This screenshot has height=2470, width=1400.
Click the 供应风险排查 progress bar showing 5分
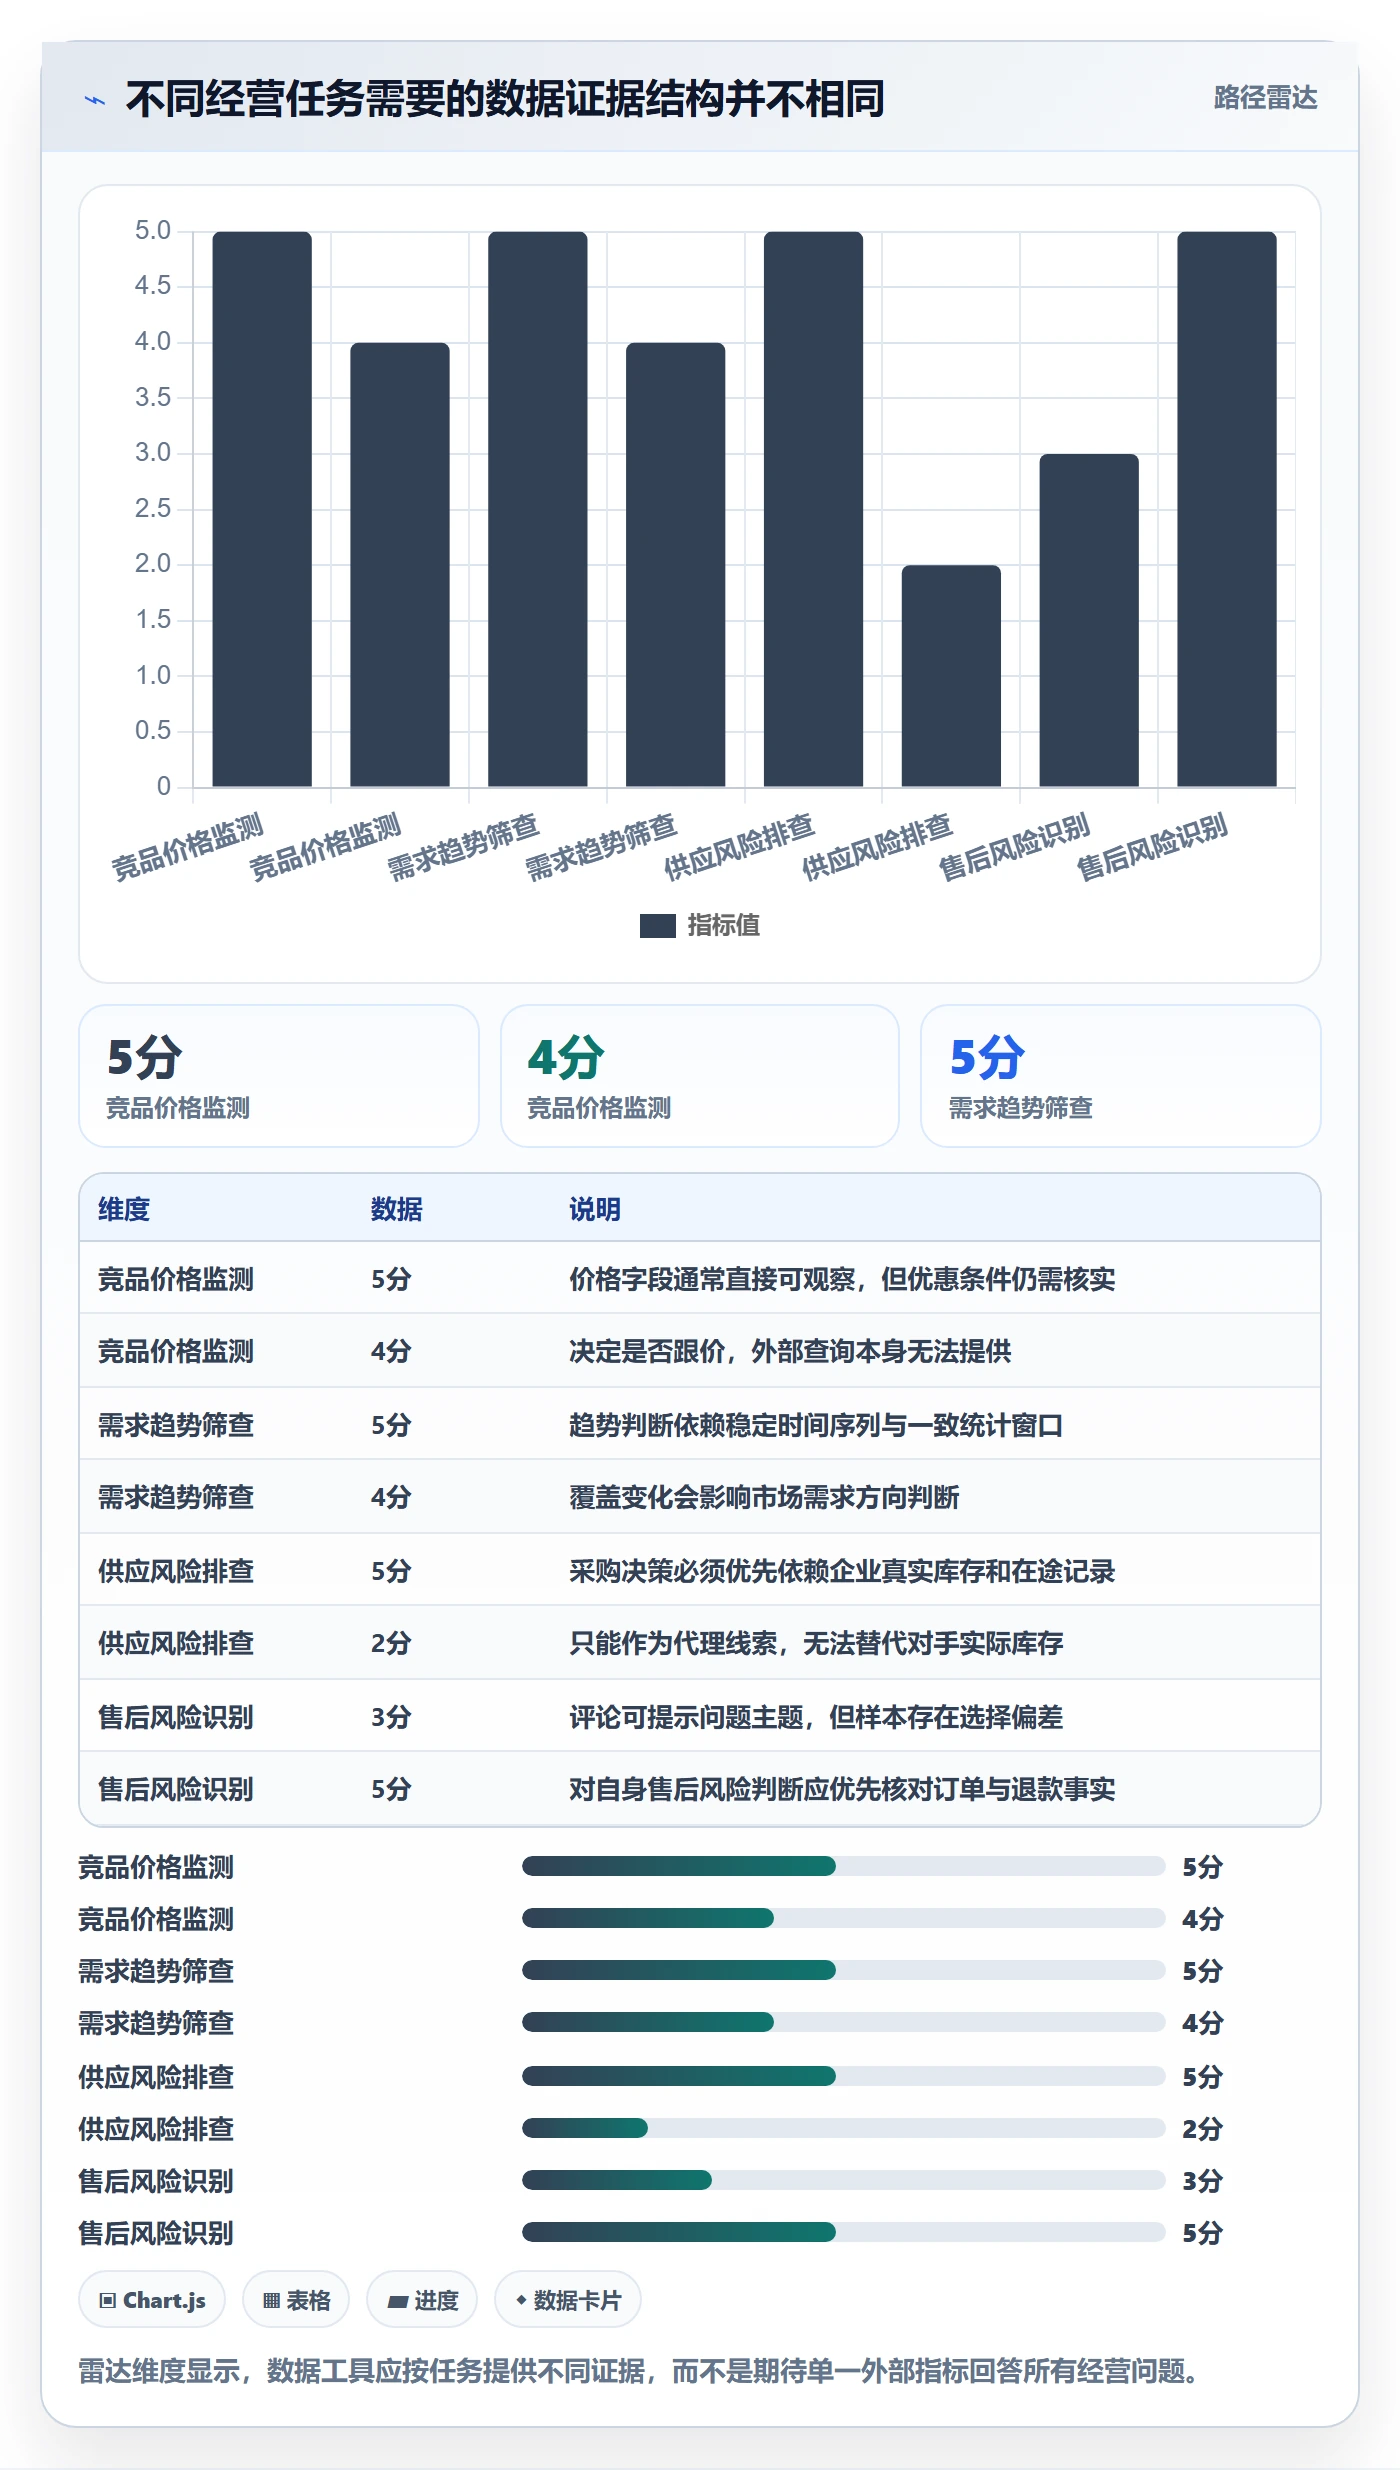(x=844, y=2076)
